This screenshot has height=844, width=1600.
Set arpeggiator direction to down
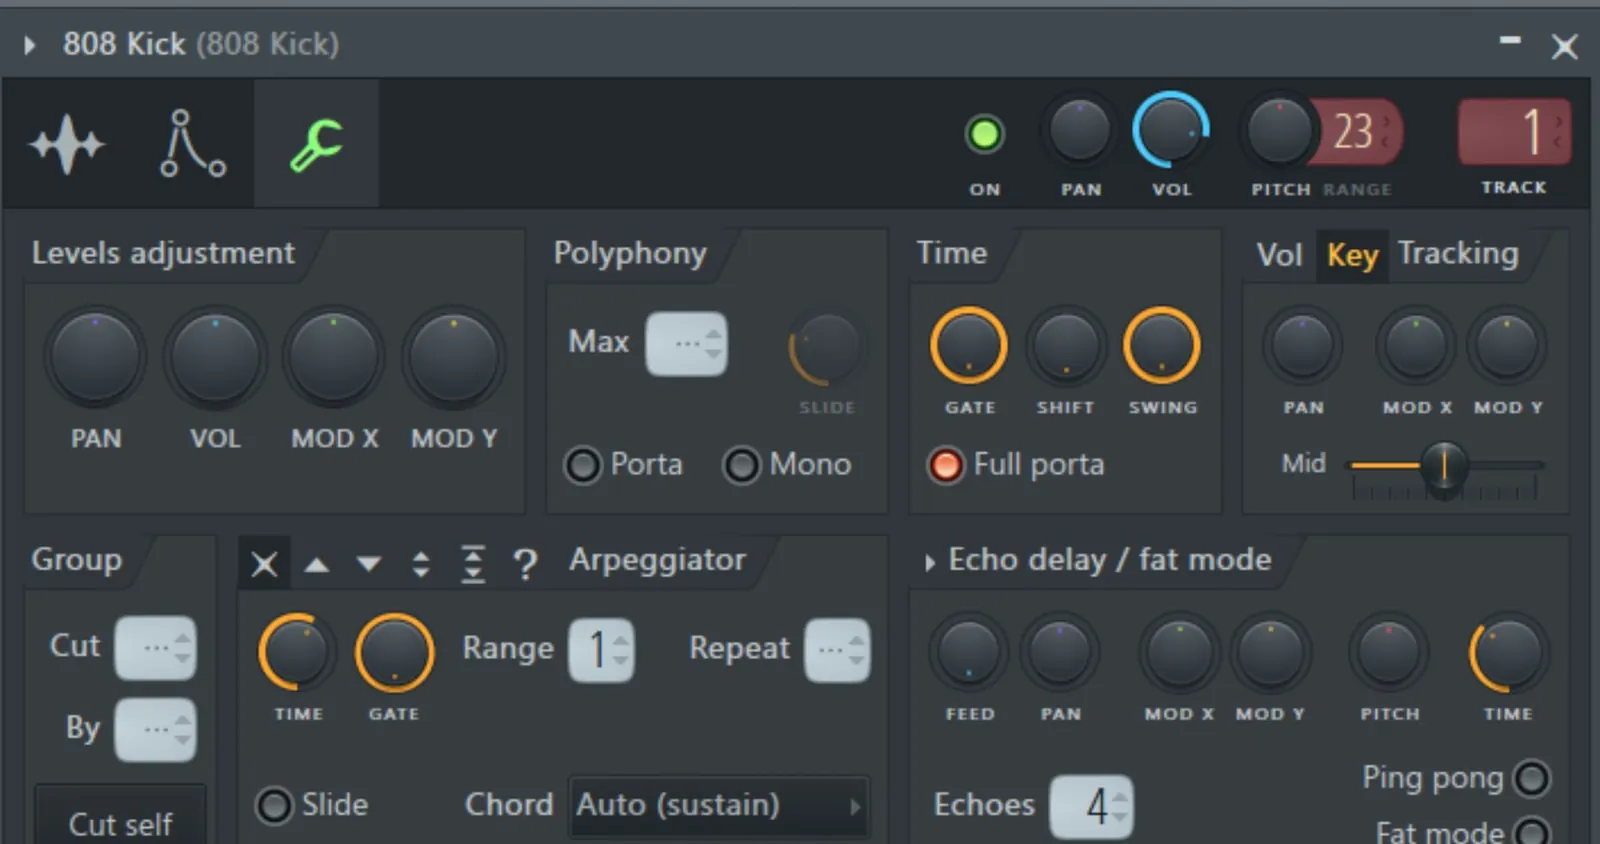(369, 565)
